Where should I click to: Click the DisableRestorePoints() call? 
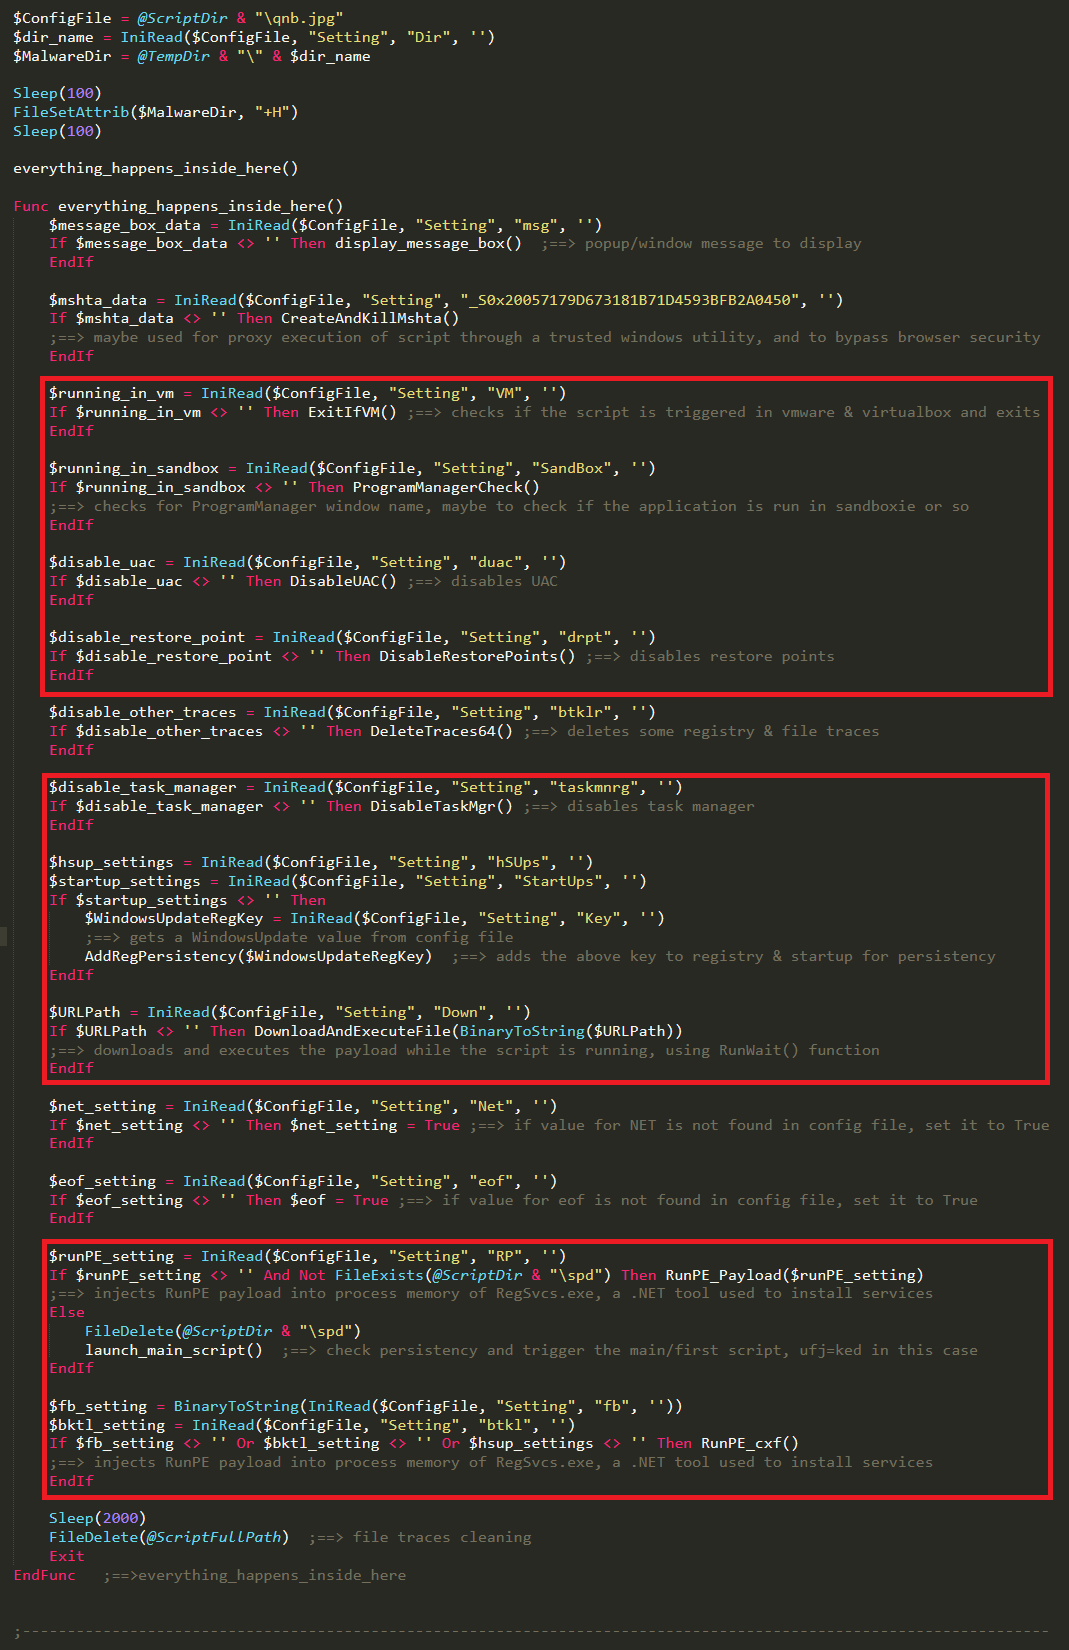(477, 656)
